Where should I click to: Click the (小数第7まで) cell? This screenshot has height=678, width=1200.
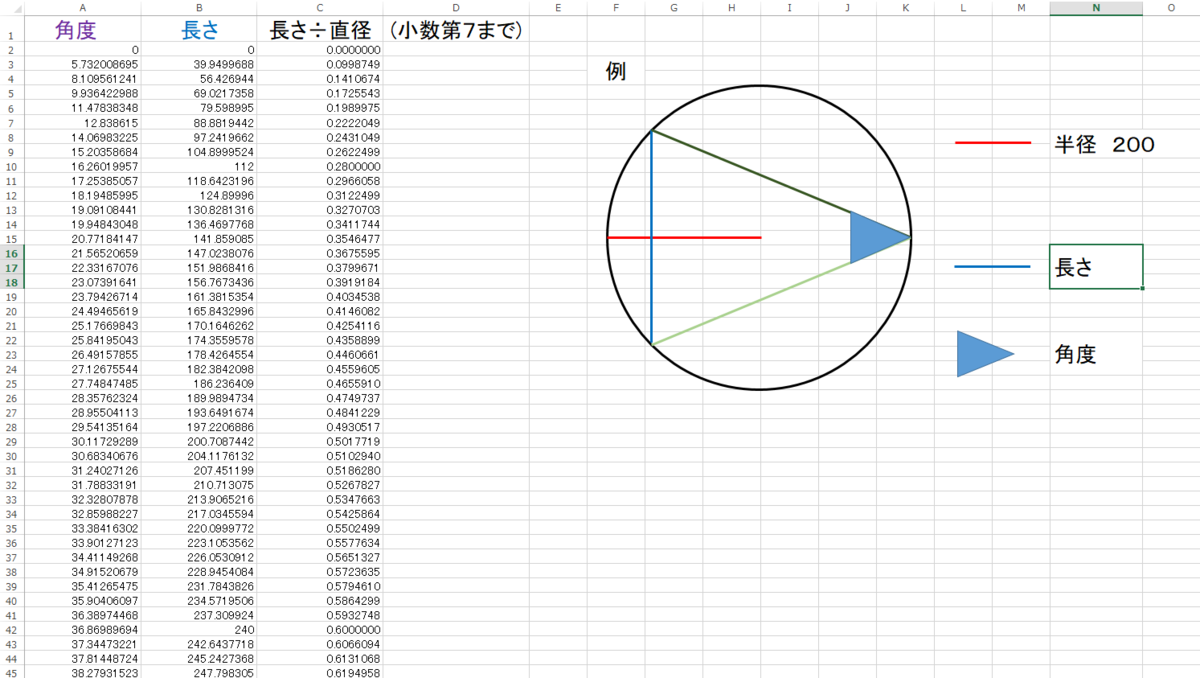point(456,30)
